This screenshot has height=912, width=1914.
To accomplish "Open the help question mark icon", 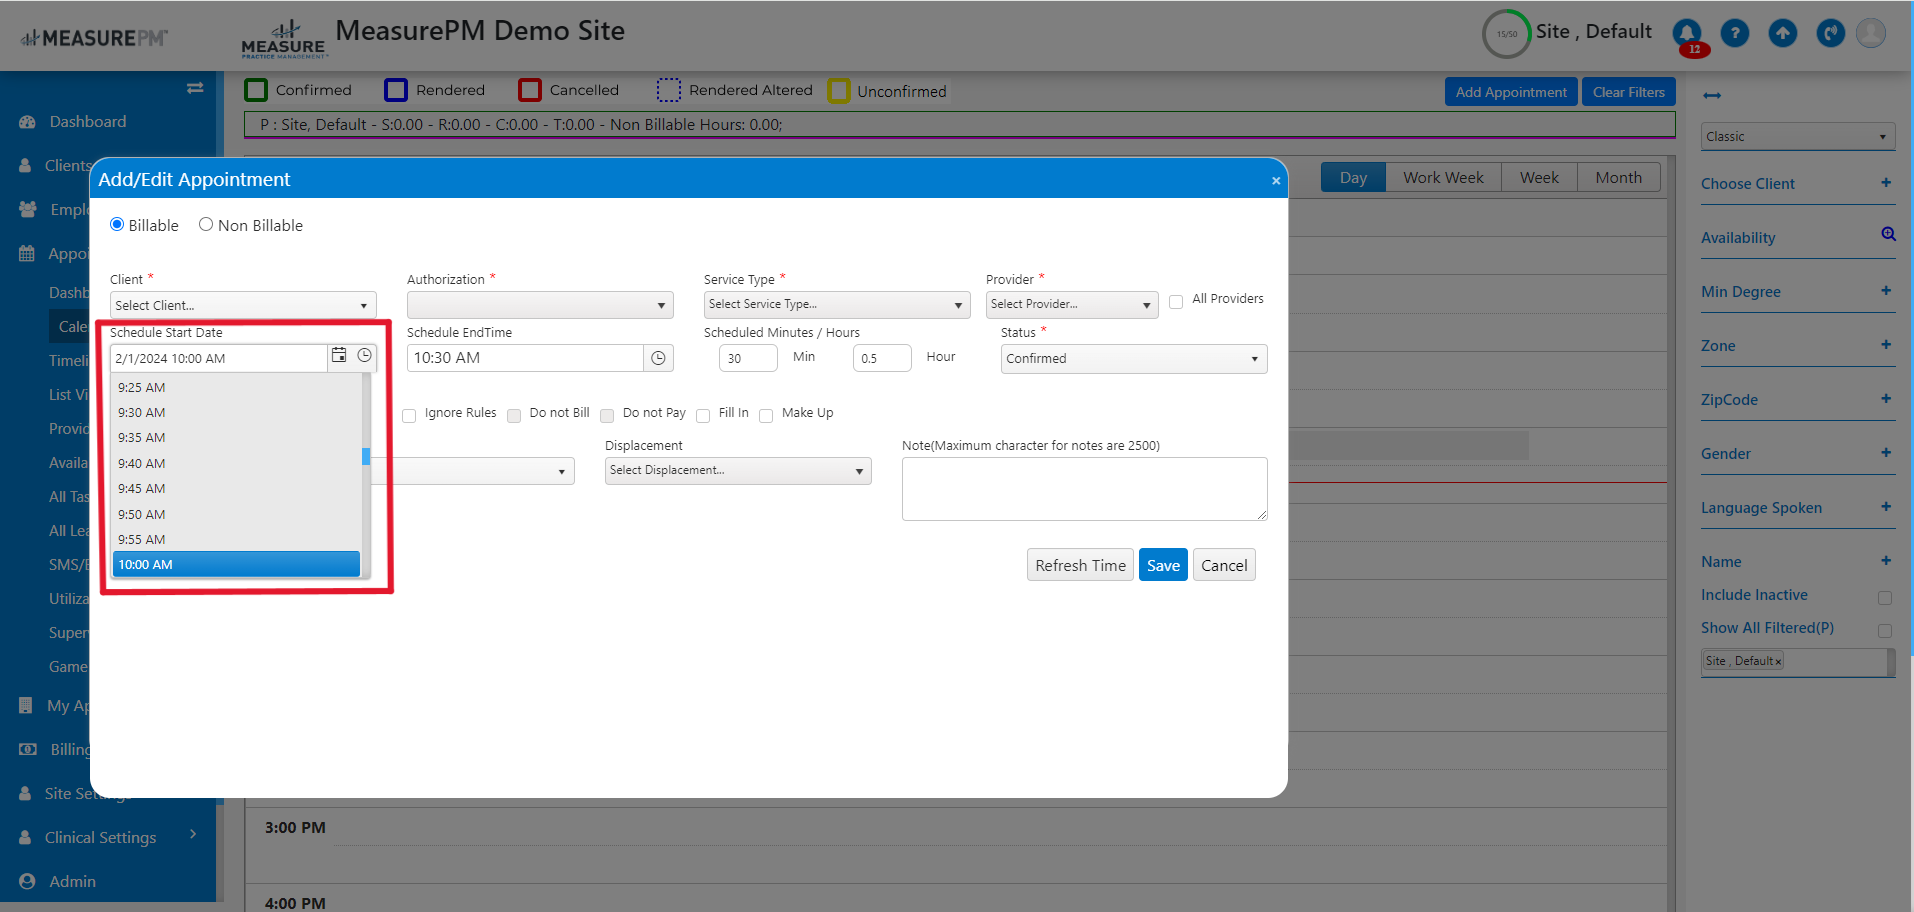I will [1735, 33].
